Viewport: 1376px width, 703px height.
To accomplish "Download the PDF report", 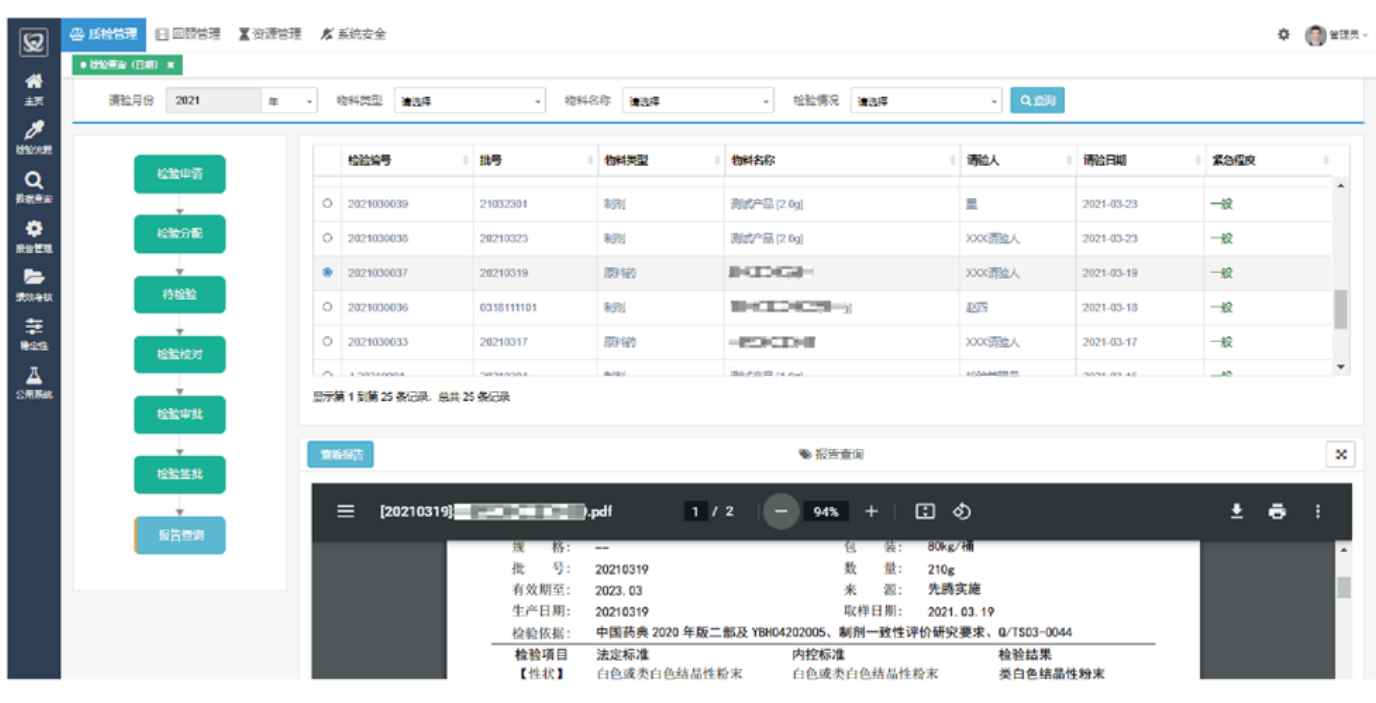I will coord(1237,511).
